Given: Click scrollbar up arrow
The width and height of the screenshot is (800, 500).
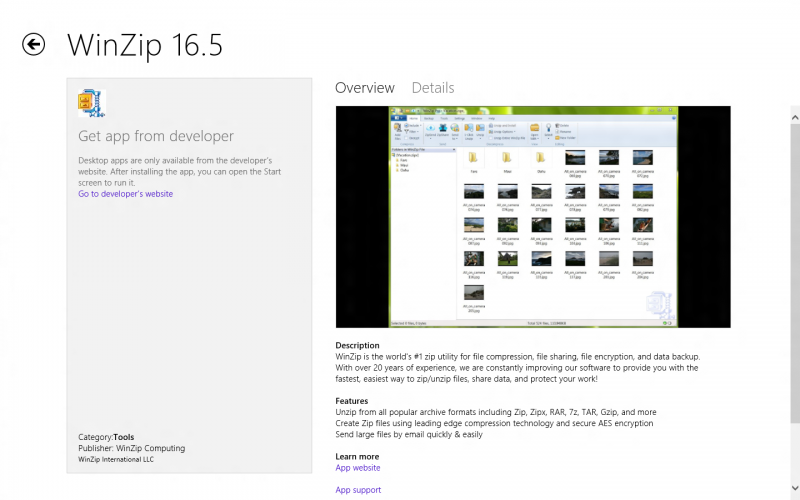Looking at the screenshot, I should (795, 118).
